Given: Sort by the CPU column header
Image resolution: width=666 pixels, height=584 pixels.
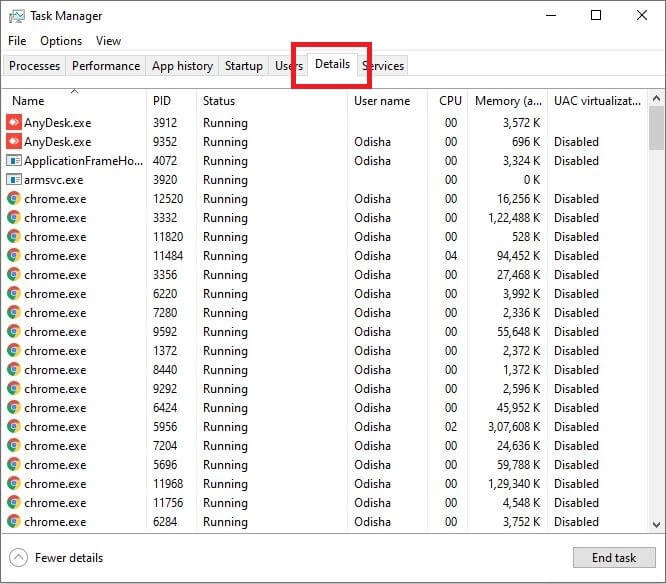Looking at the screenshot, I should (x=448, y=101).
